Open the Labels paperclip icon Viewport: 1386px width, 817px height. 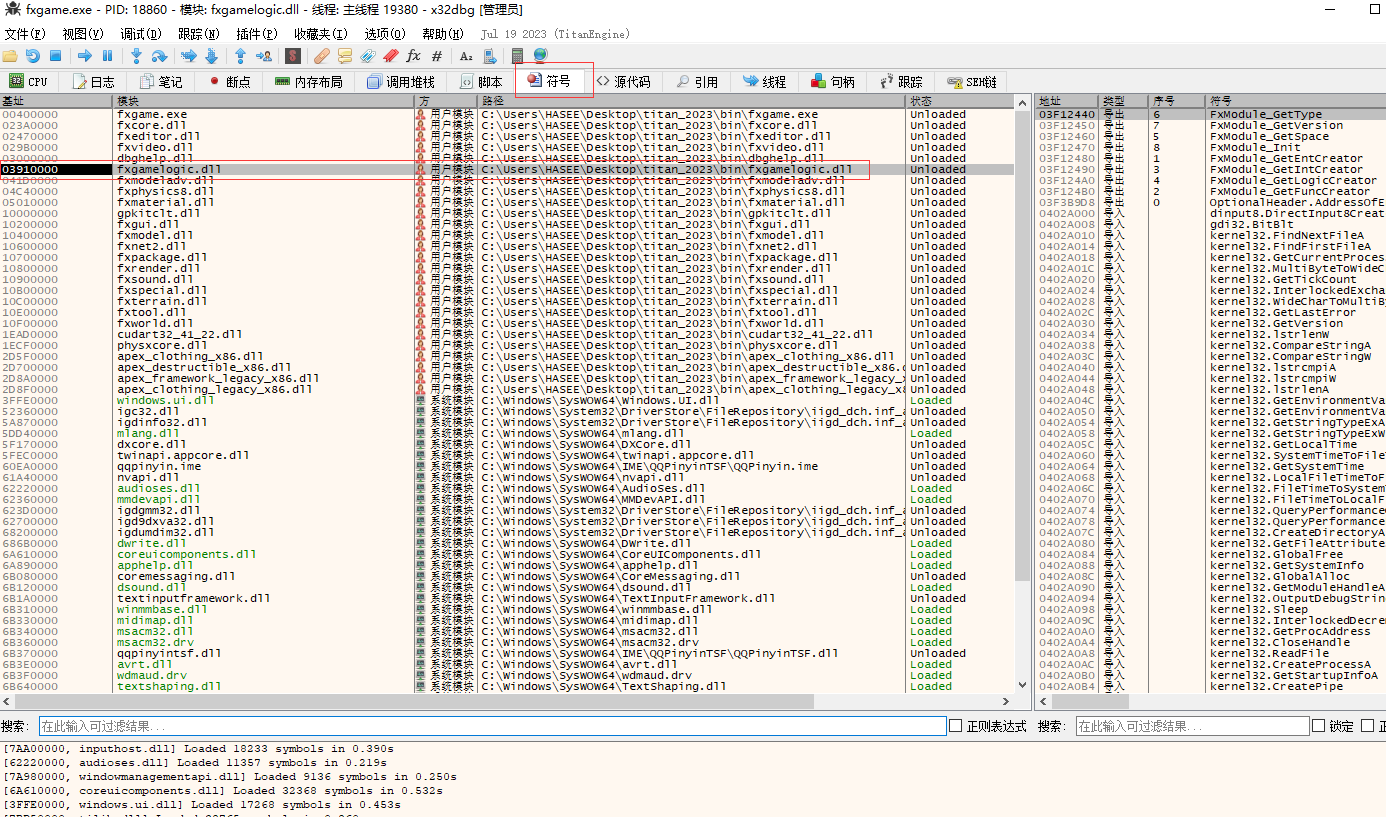point(368,56)
